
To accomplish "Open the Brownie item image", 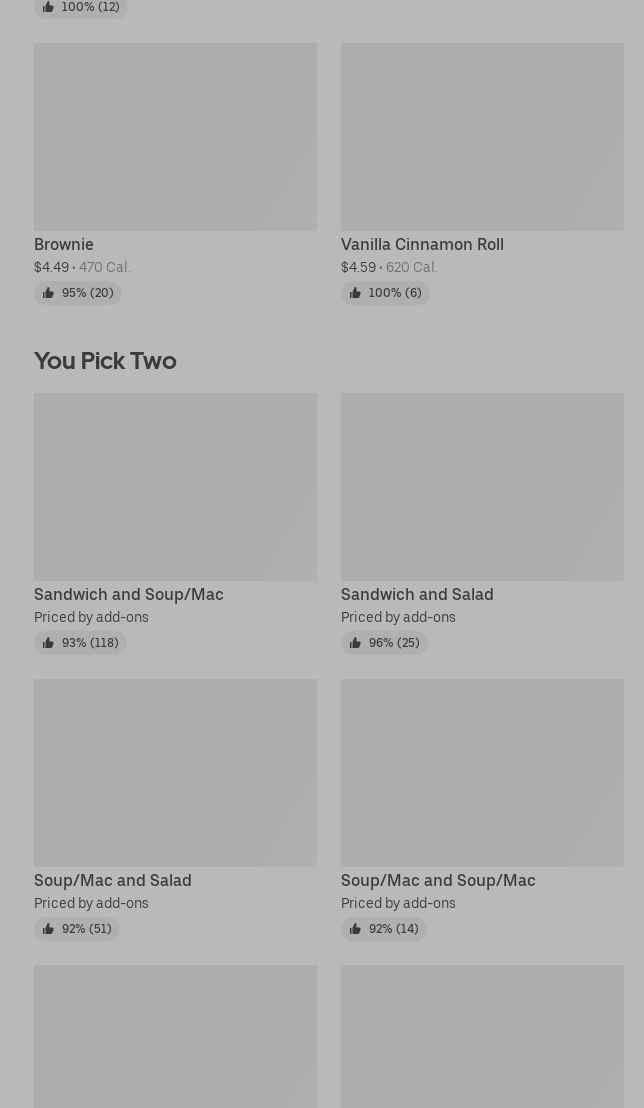I will pos(175,137).
